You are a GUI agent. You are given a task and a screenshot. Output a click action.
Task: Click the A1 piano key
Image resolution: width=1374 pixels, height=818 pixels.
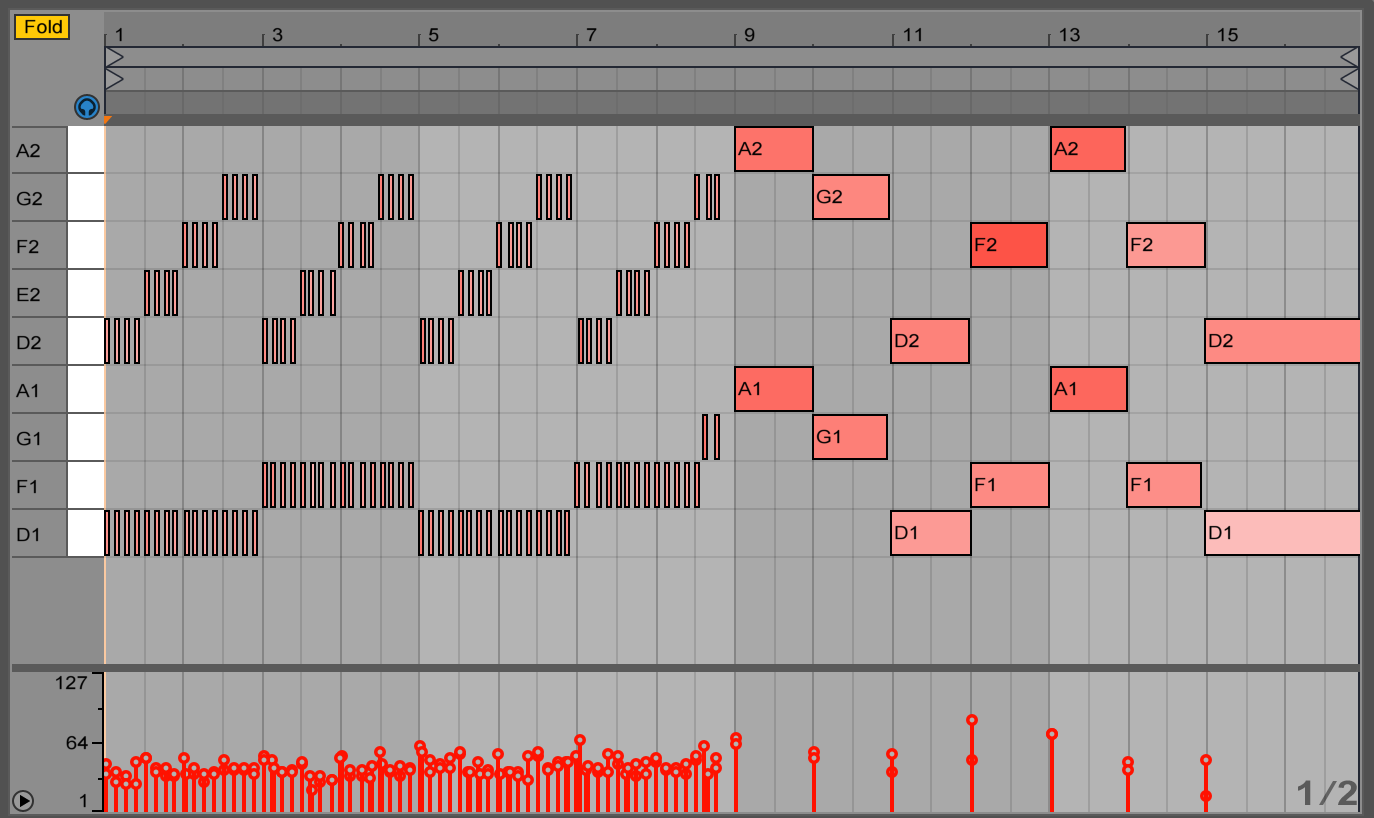pos(86,389)
